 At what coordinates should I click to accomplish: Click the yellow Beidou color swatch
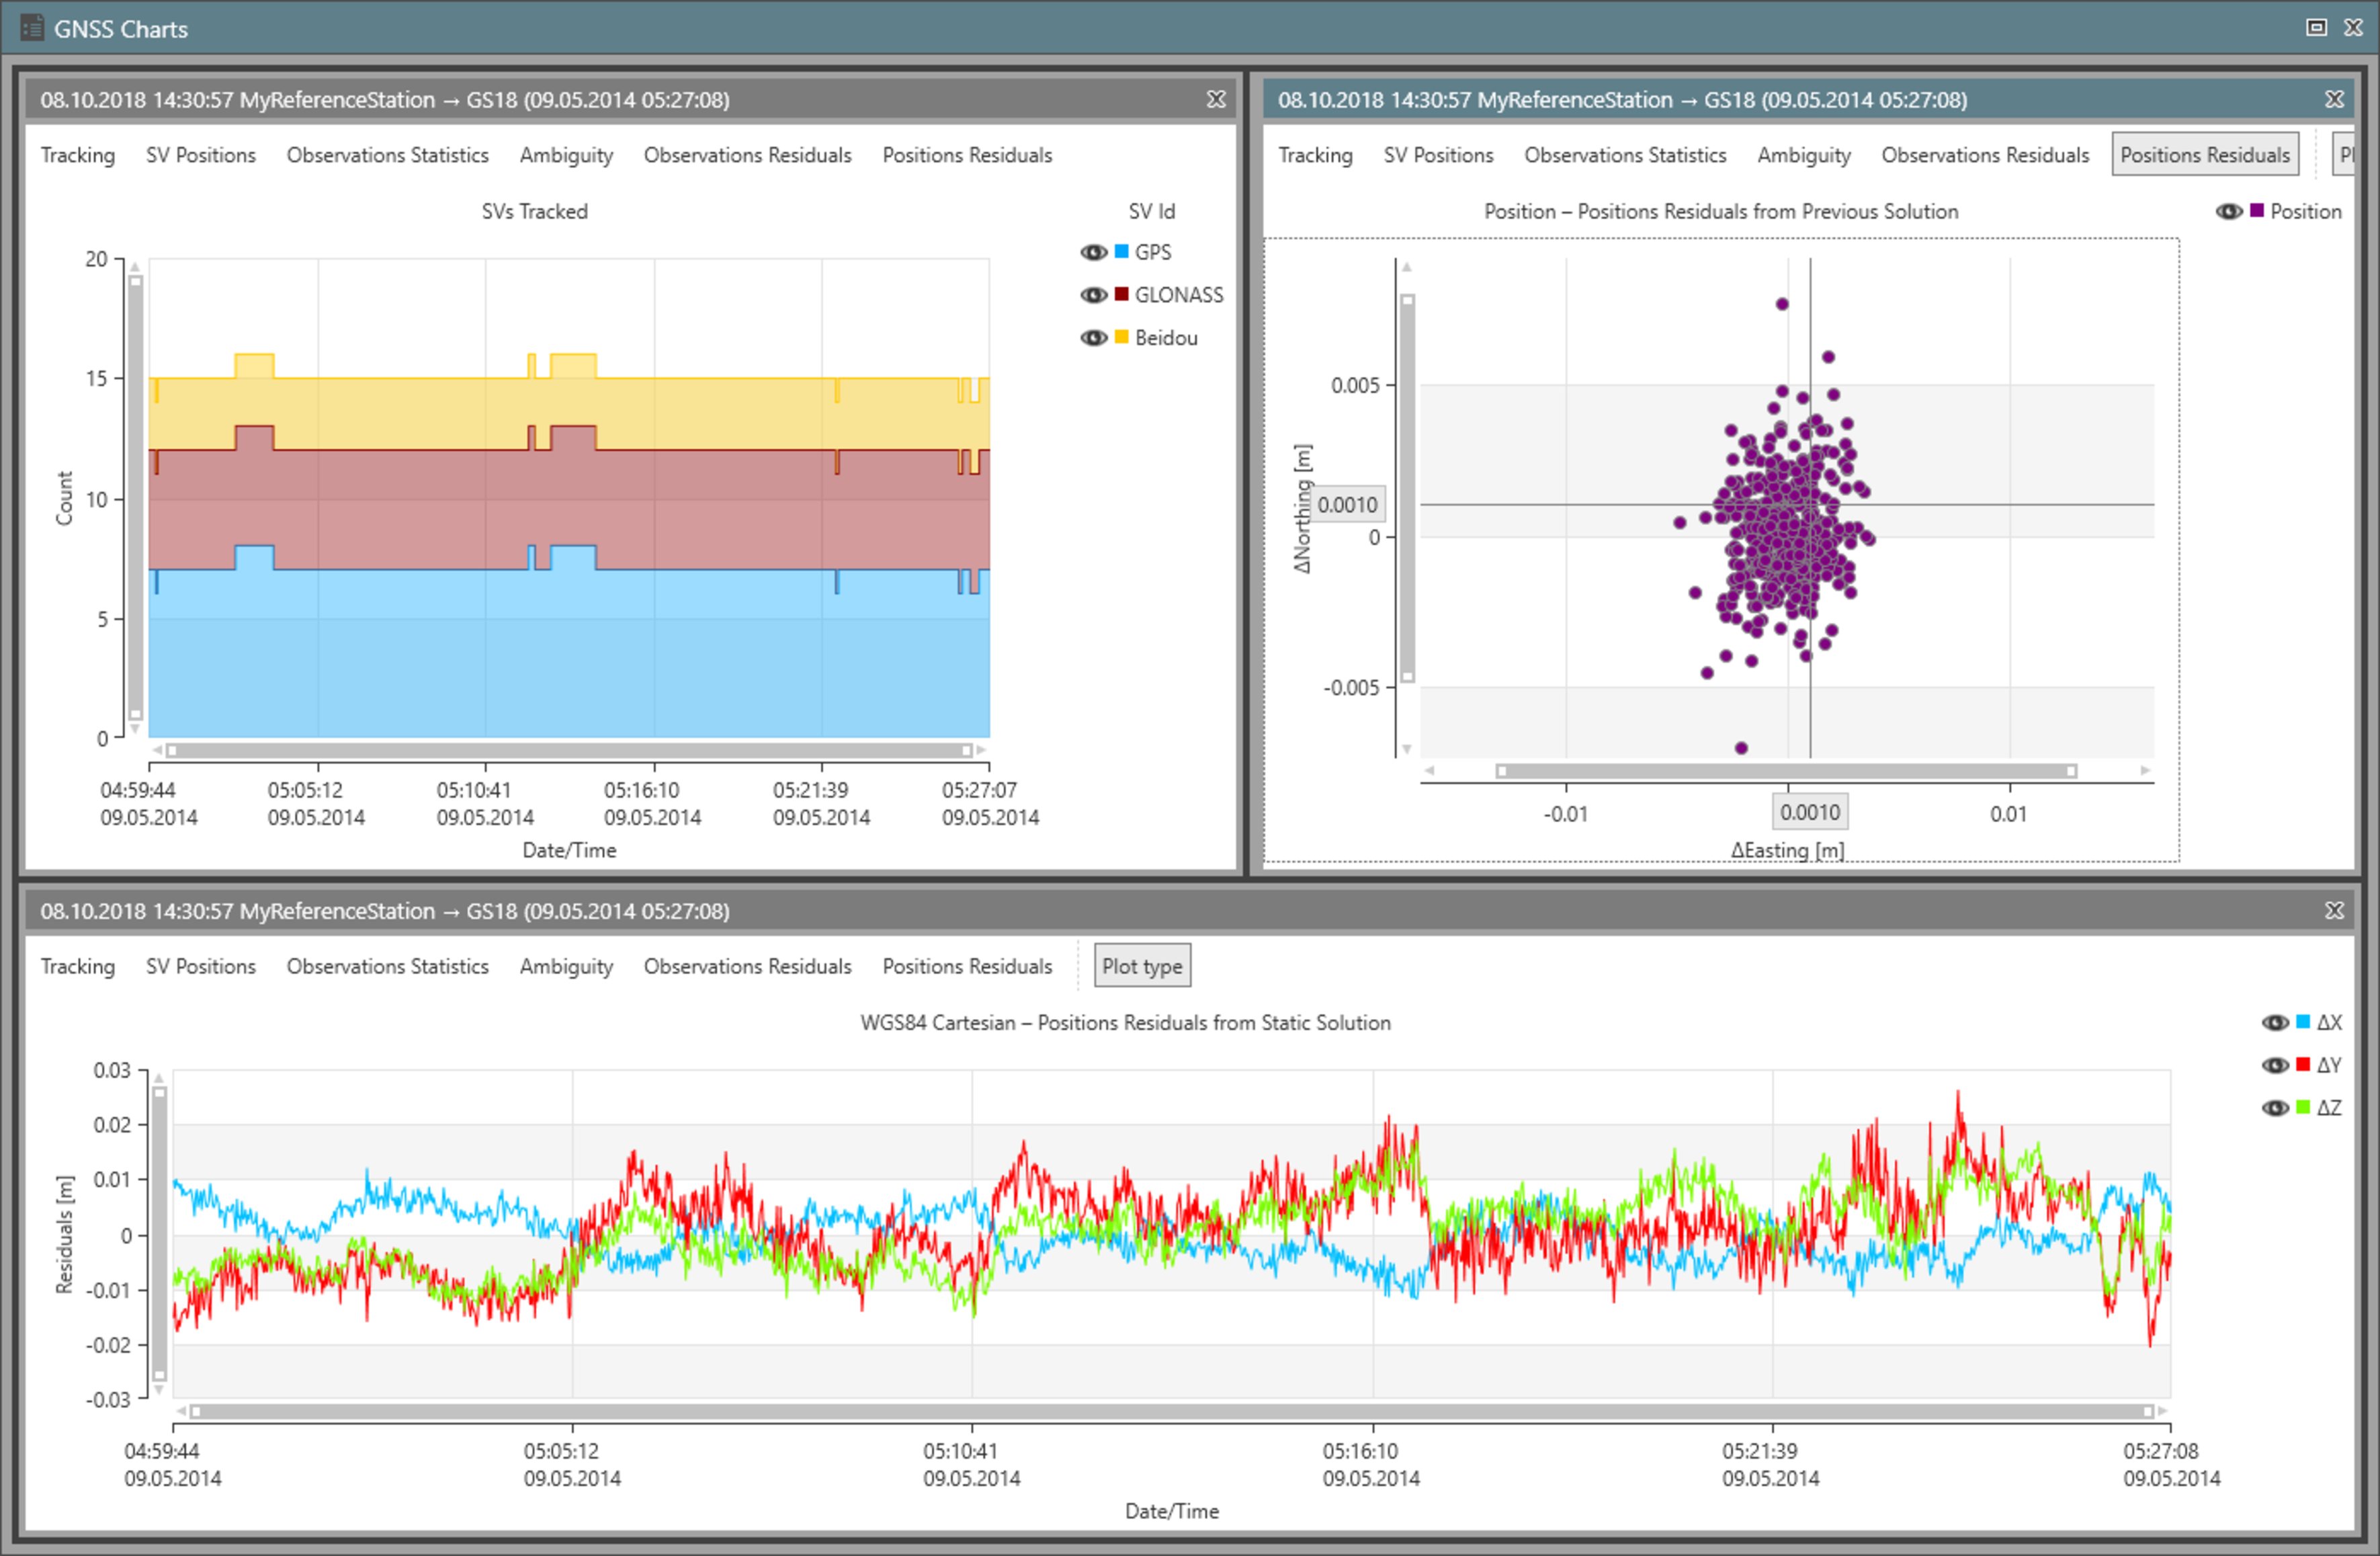click(x=1122, y=337)
